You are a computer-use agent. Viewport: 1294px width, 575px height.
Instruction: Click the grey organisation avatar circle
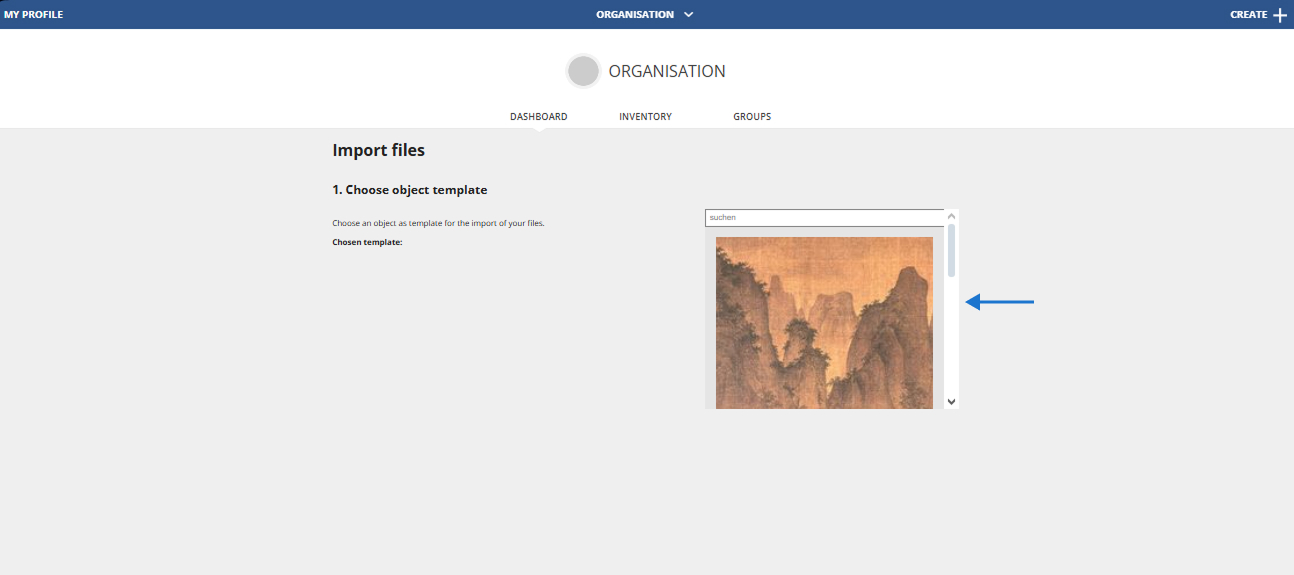click(583, 72)
